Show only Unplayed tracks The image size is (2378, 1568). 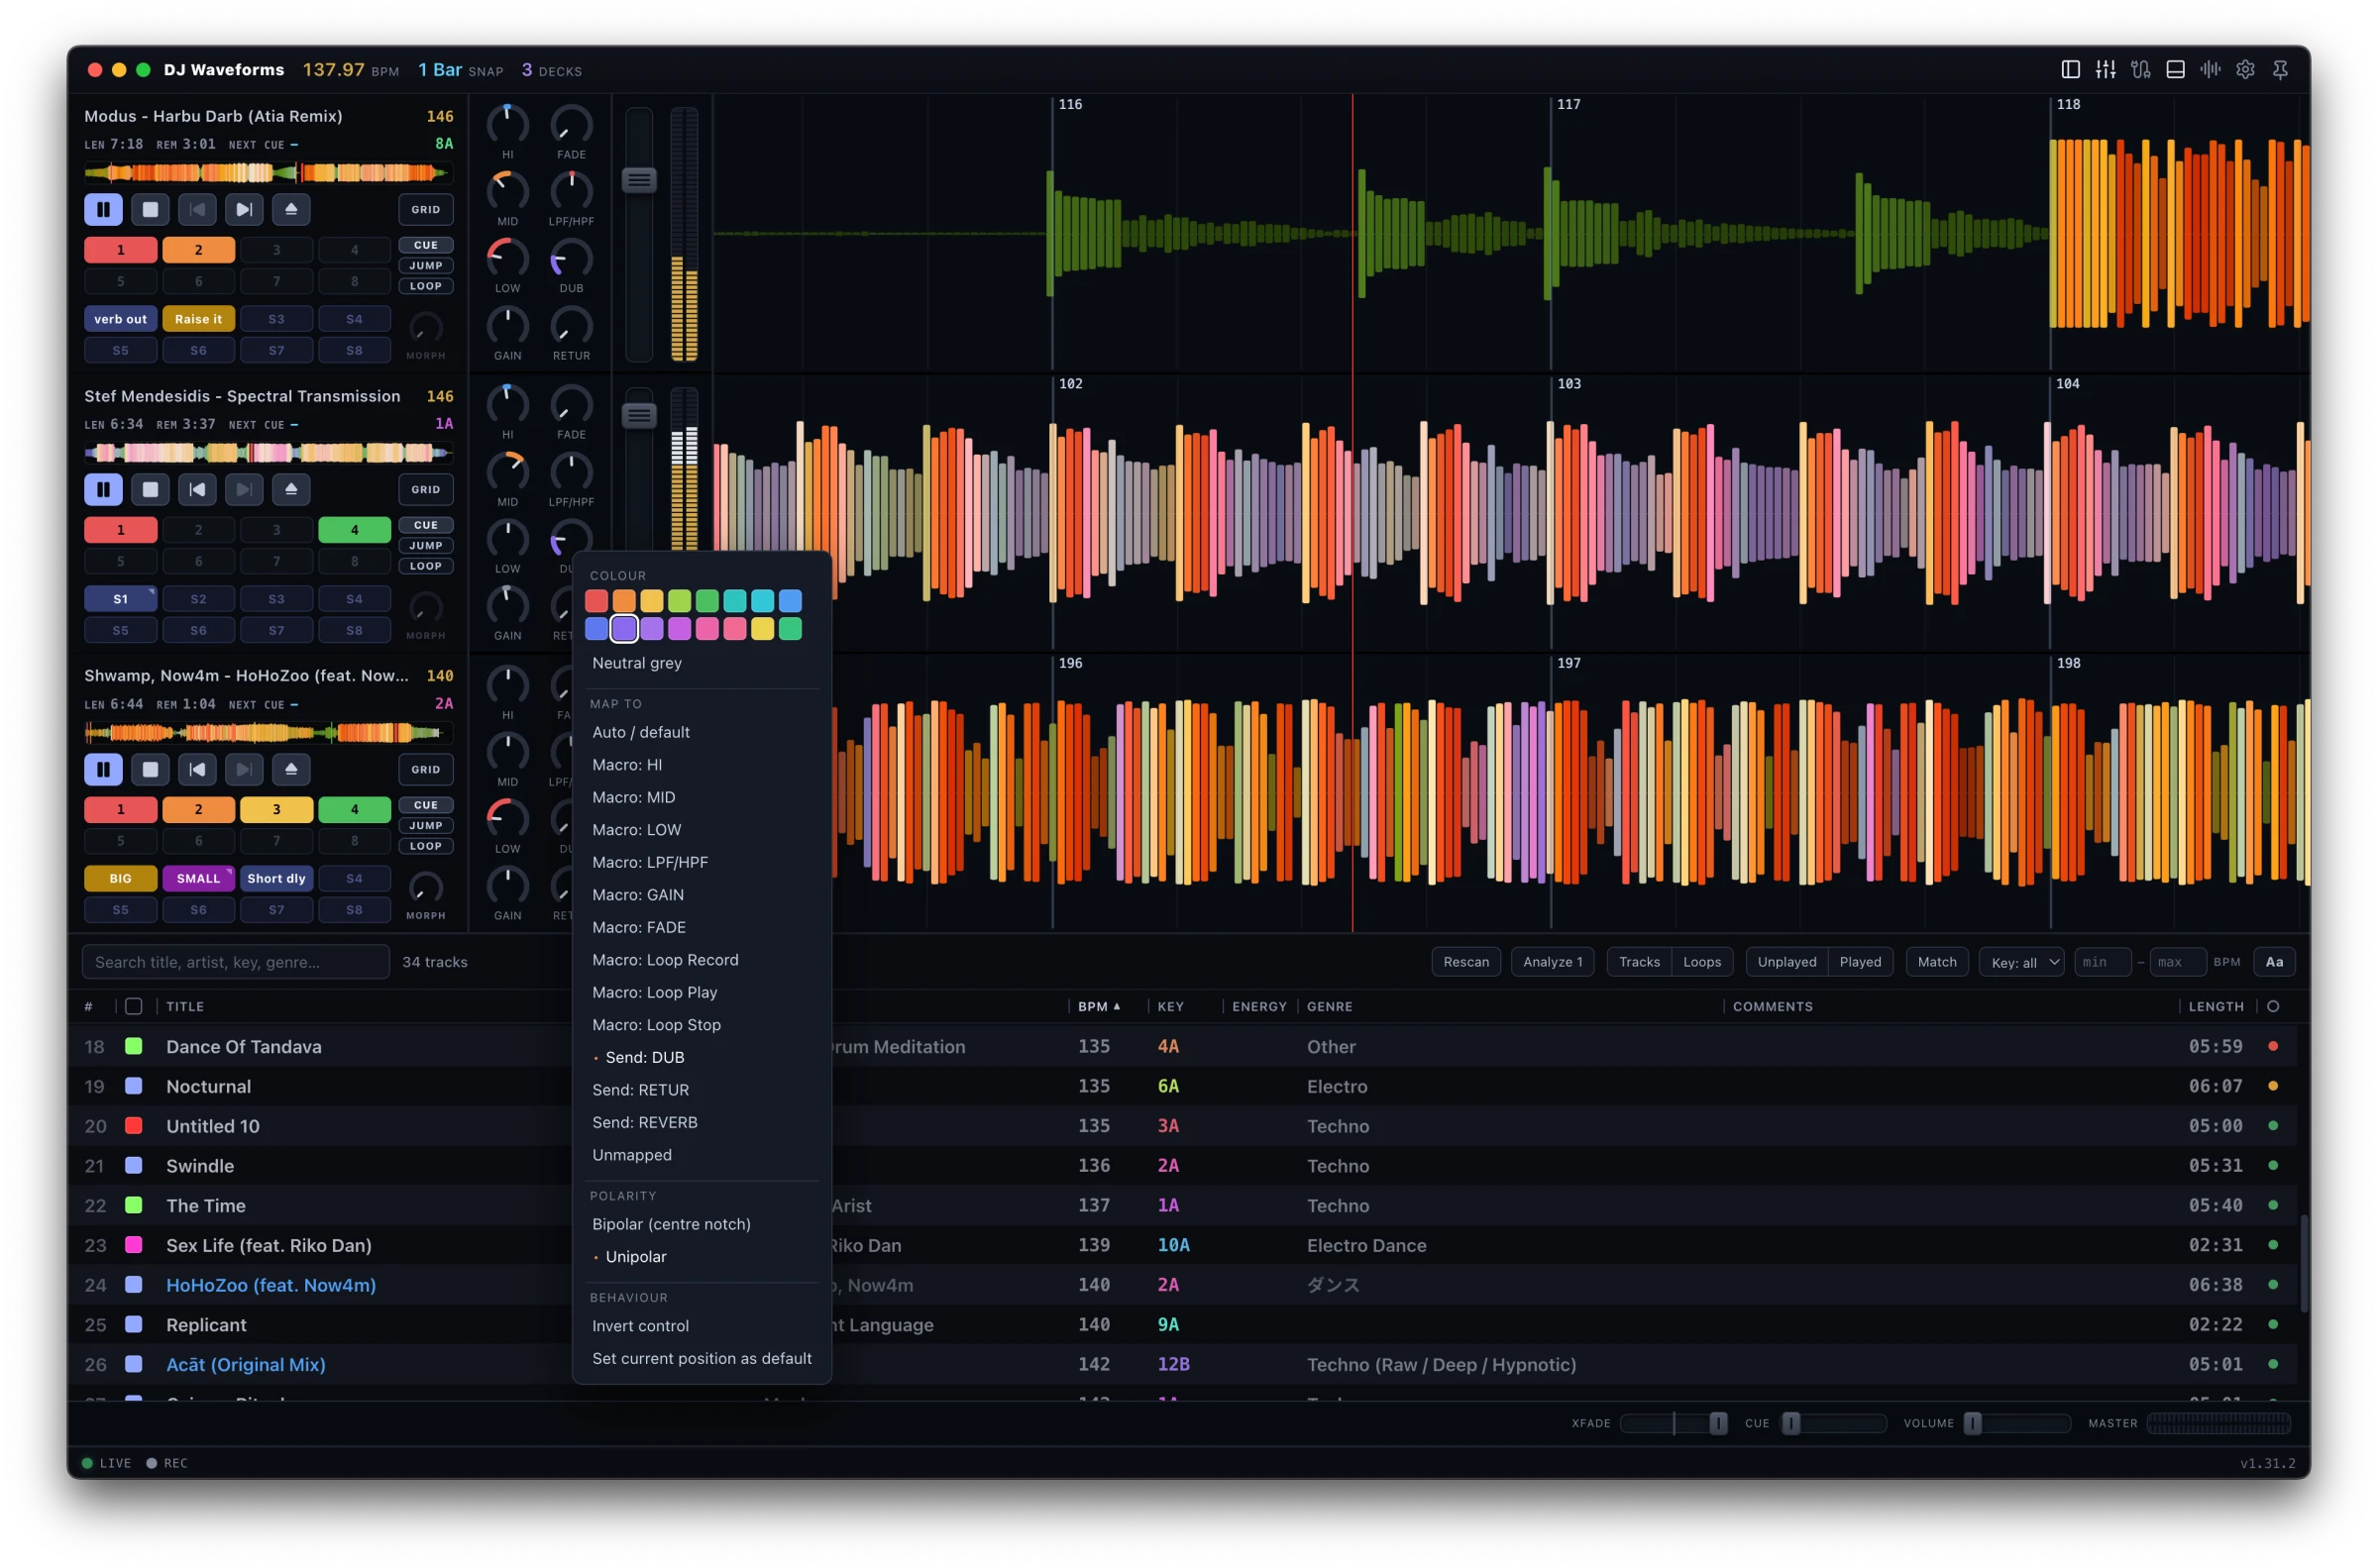click(1786, 961)
